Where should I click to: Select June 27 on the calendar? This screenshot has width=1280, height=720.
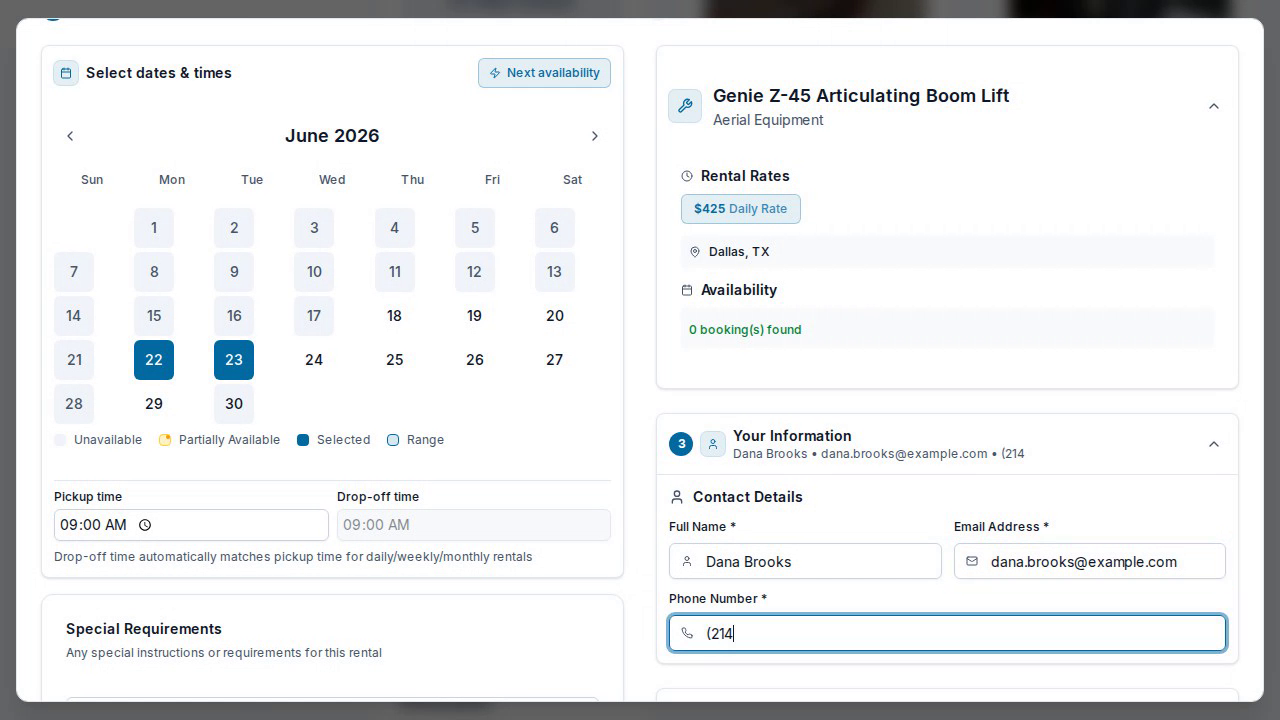click(x=555, y=360)
